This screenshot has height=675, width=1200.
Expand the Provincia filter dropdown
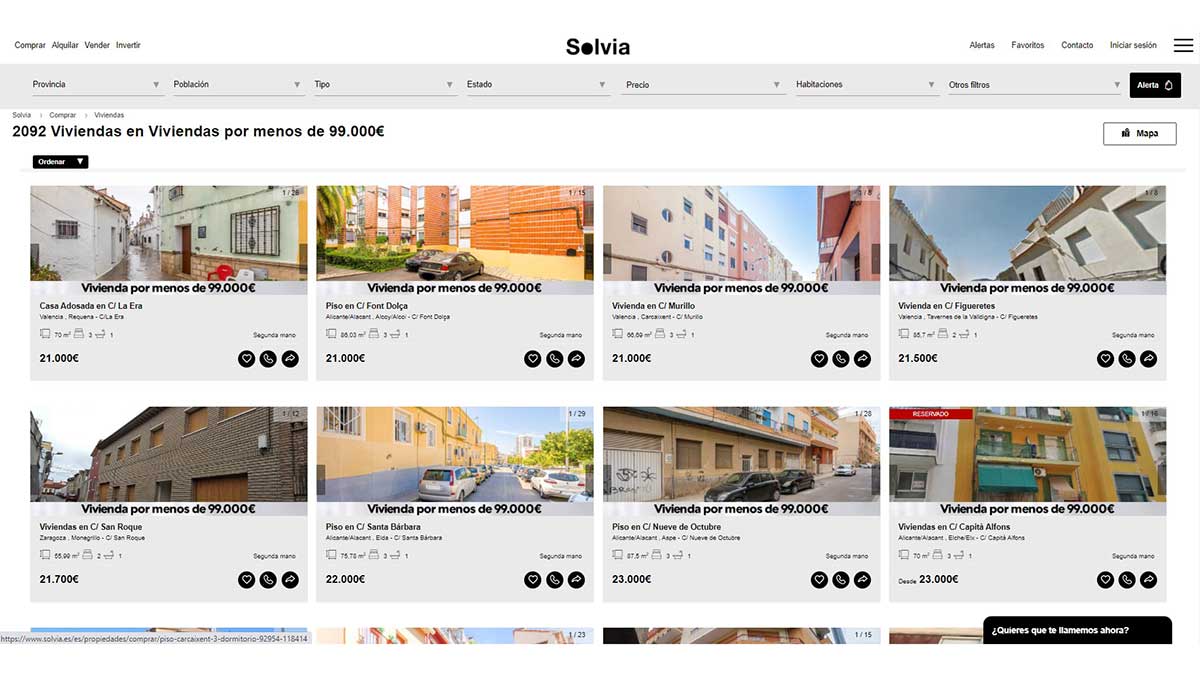pos(96,85)
